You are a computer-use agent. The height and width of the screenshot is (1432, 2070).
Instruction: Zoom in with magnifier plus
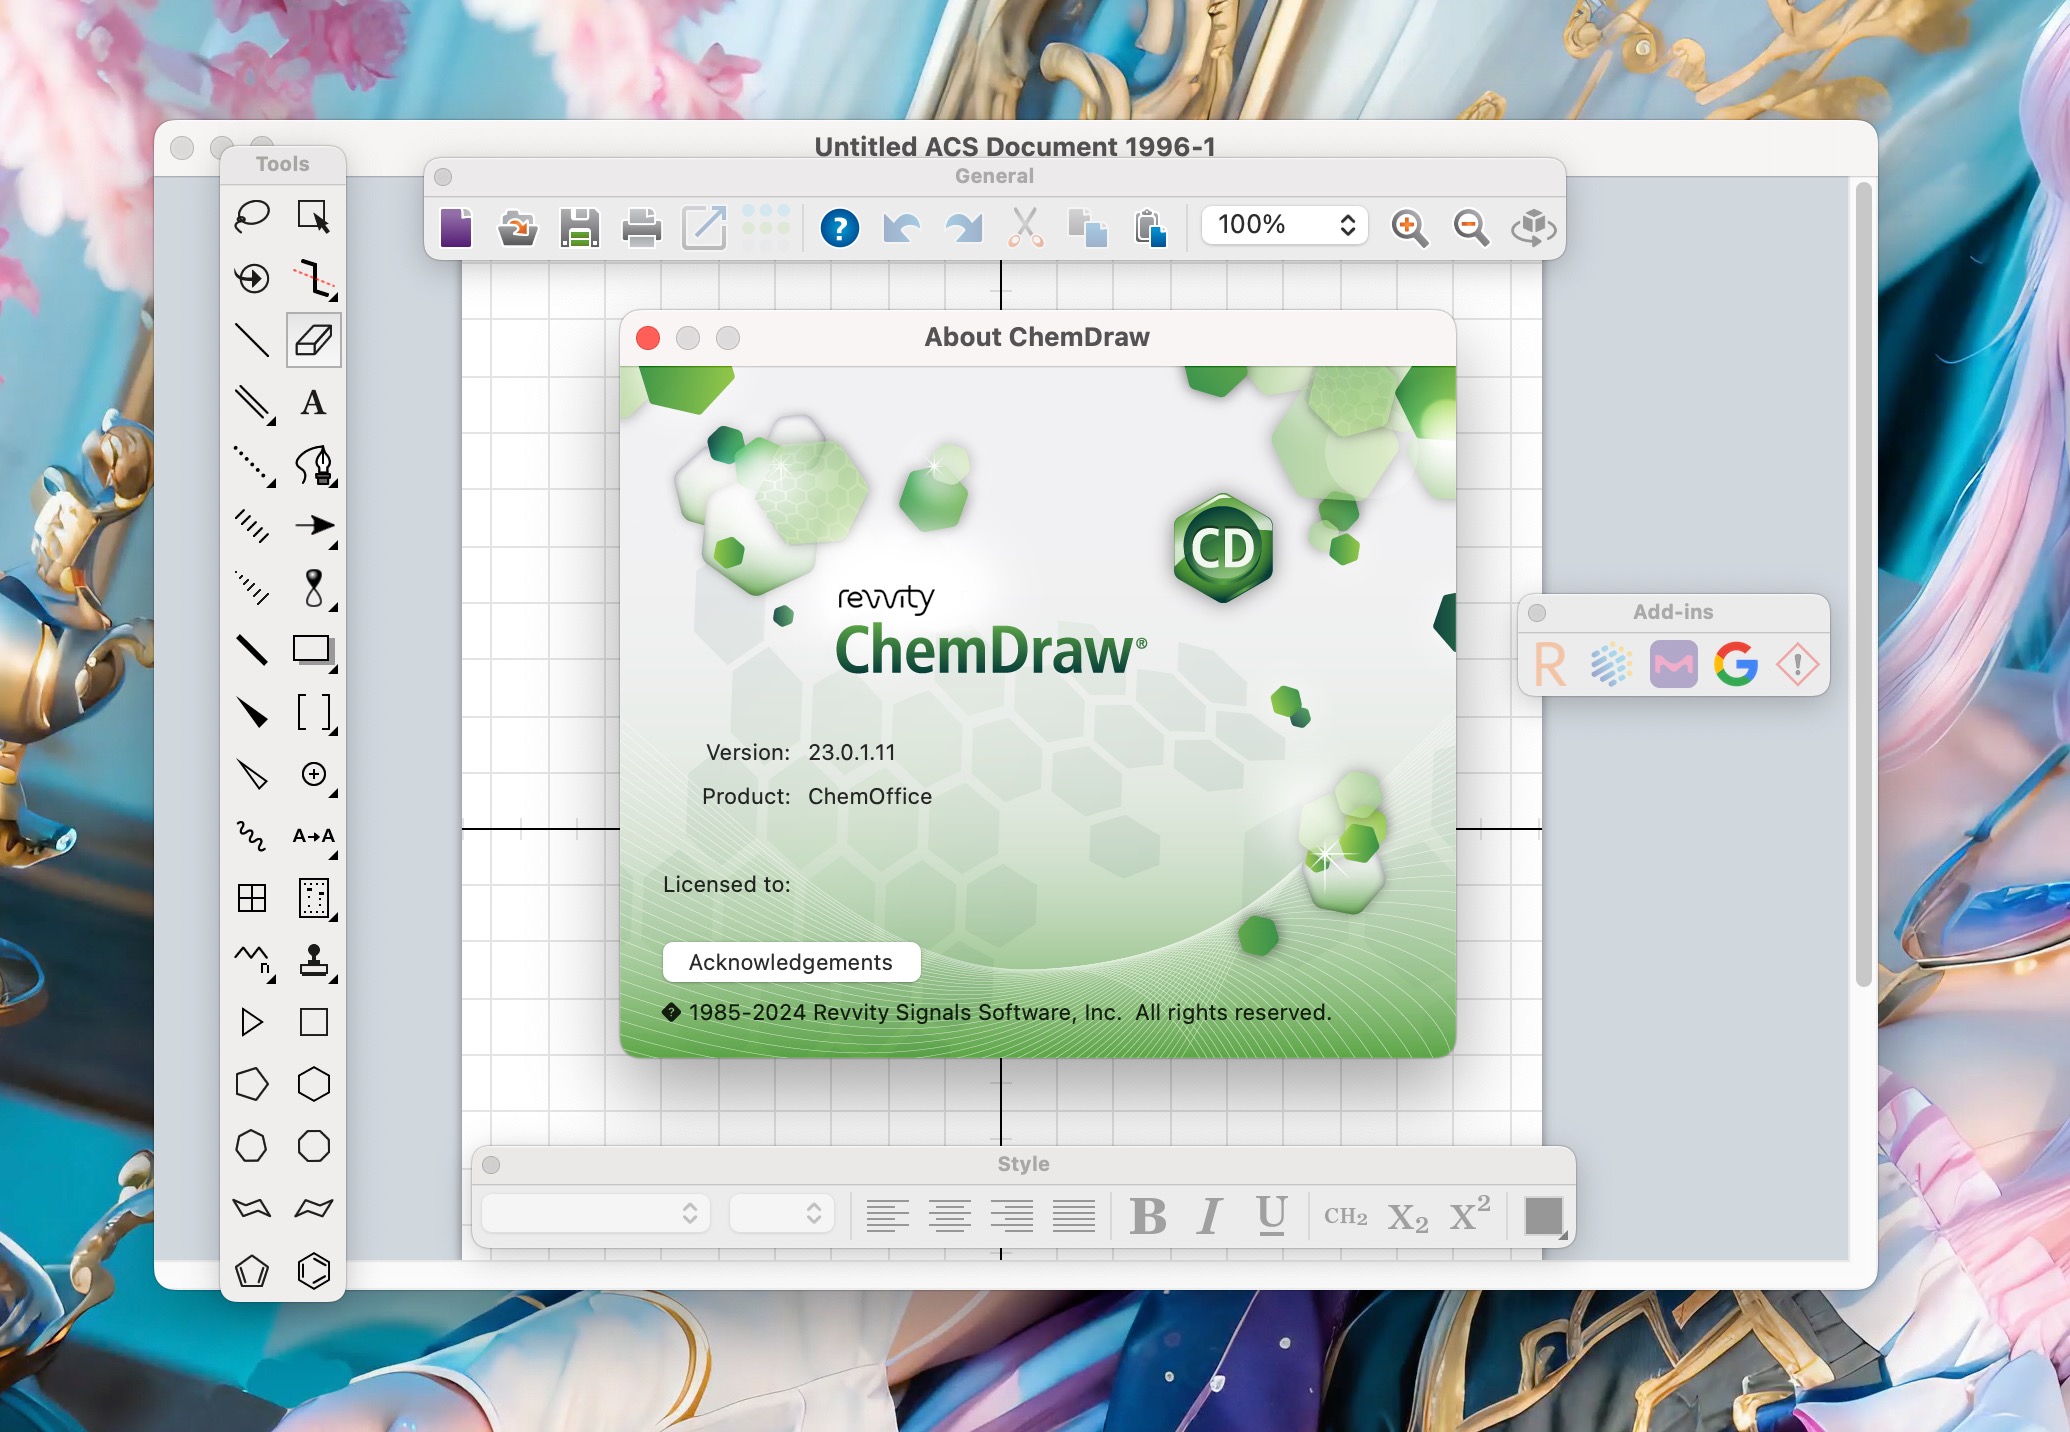[x=1409, y=227]
